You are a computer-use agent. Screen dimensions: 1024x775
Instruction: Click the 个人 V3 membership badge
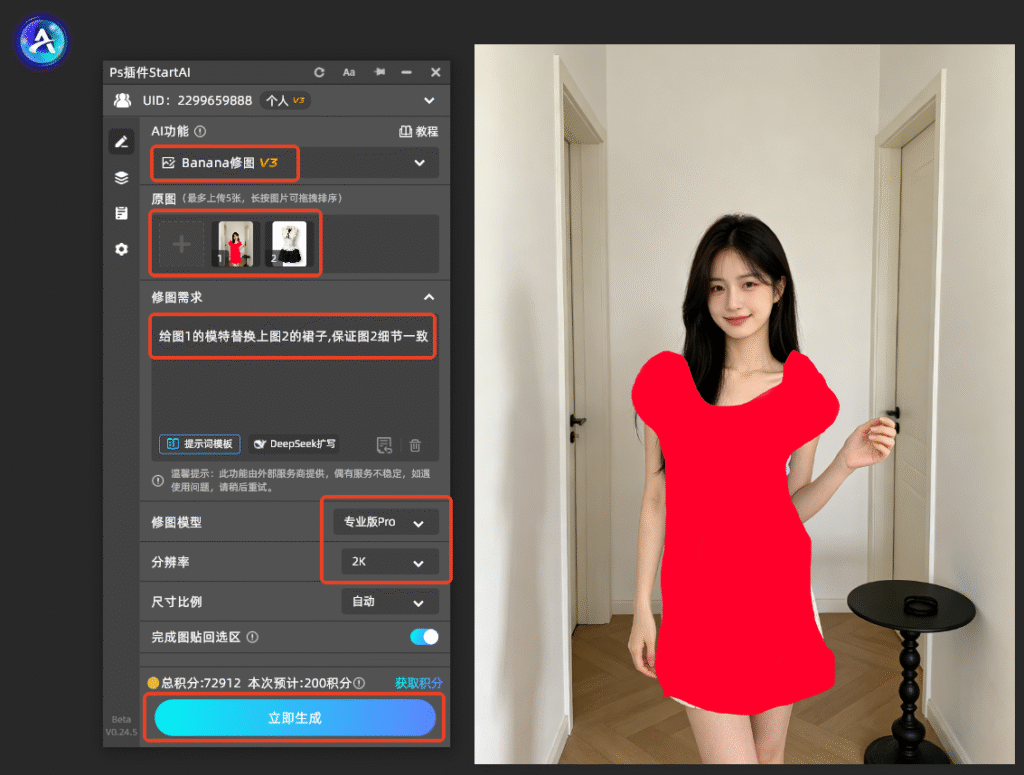point(285,101)
